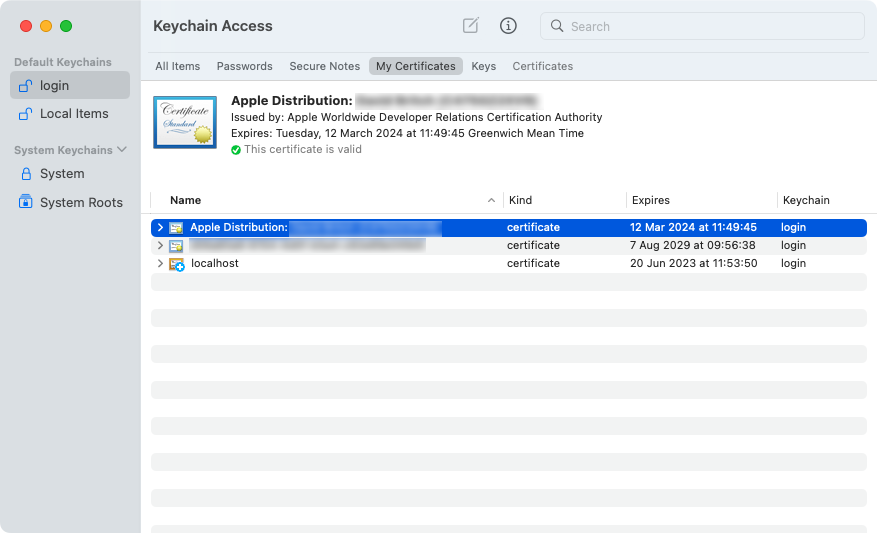
Task: Click the search magnifier icon
Action: point(557,26)
